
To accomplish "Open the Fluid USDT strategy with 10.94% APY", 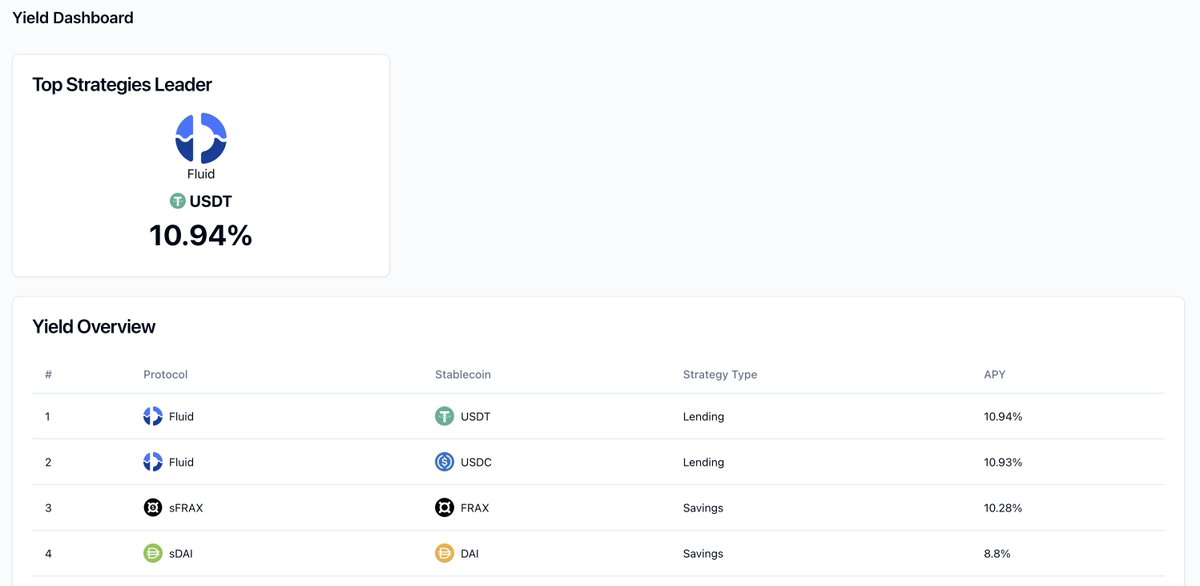I will [x=600, y=416].
